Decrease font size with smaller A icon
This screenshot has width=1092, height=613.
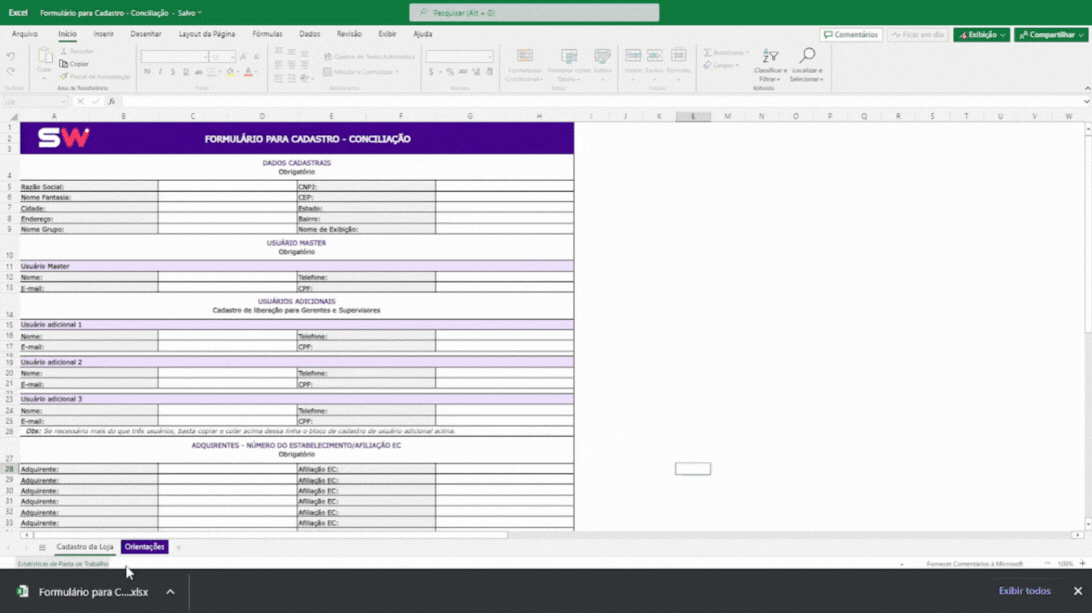point(256,56)
